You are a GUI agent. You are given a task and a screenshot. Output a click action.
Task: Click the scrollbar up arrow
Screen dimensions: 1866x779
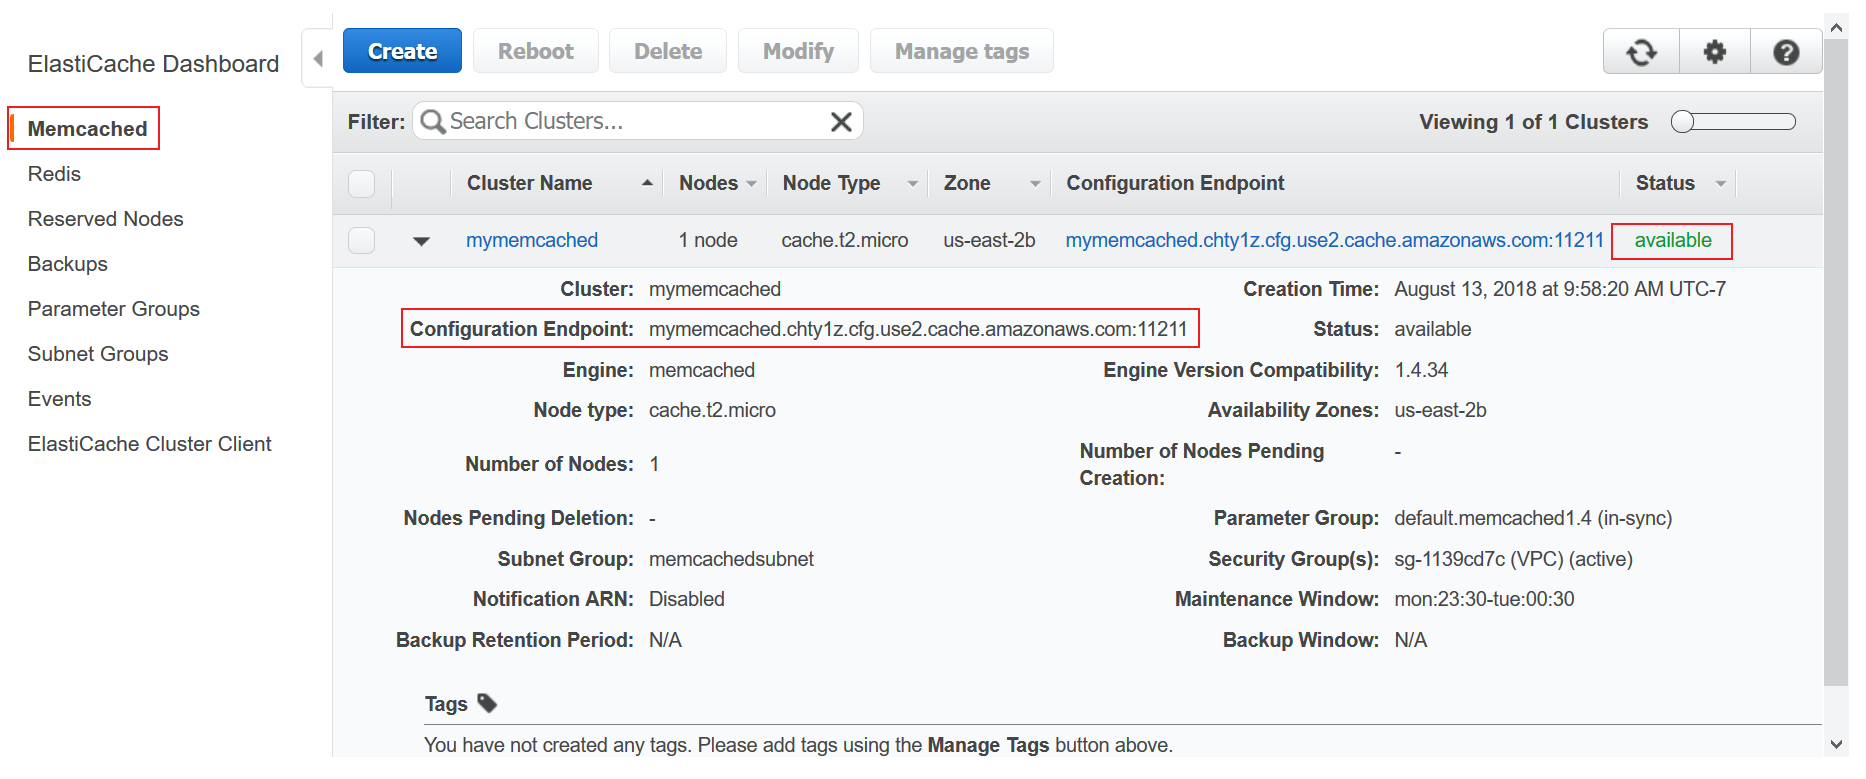click(1836, 27)
